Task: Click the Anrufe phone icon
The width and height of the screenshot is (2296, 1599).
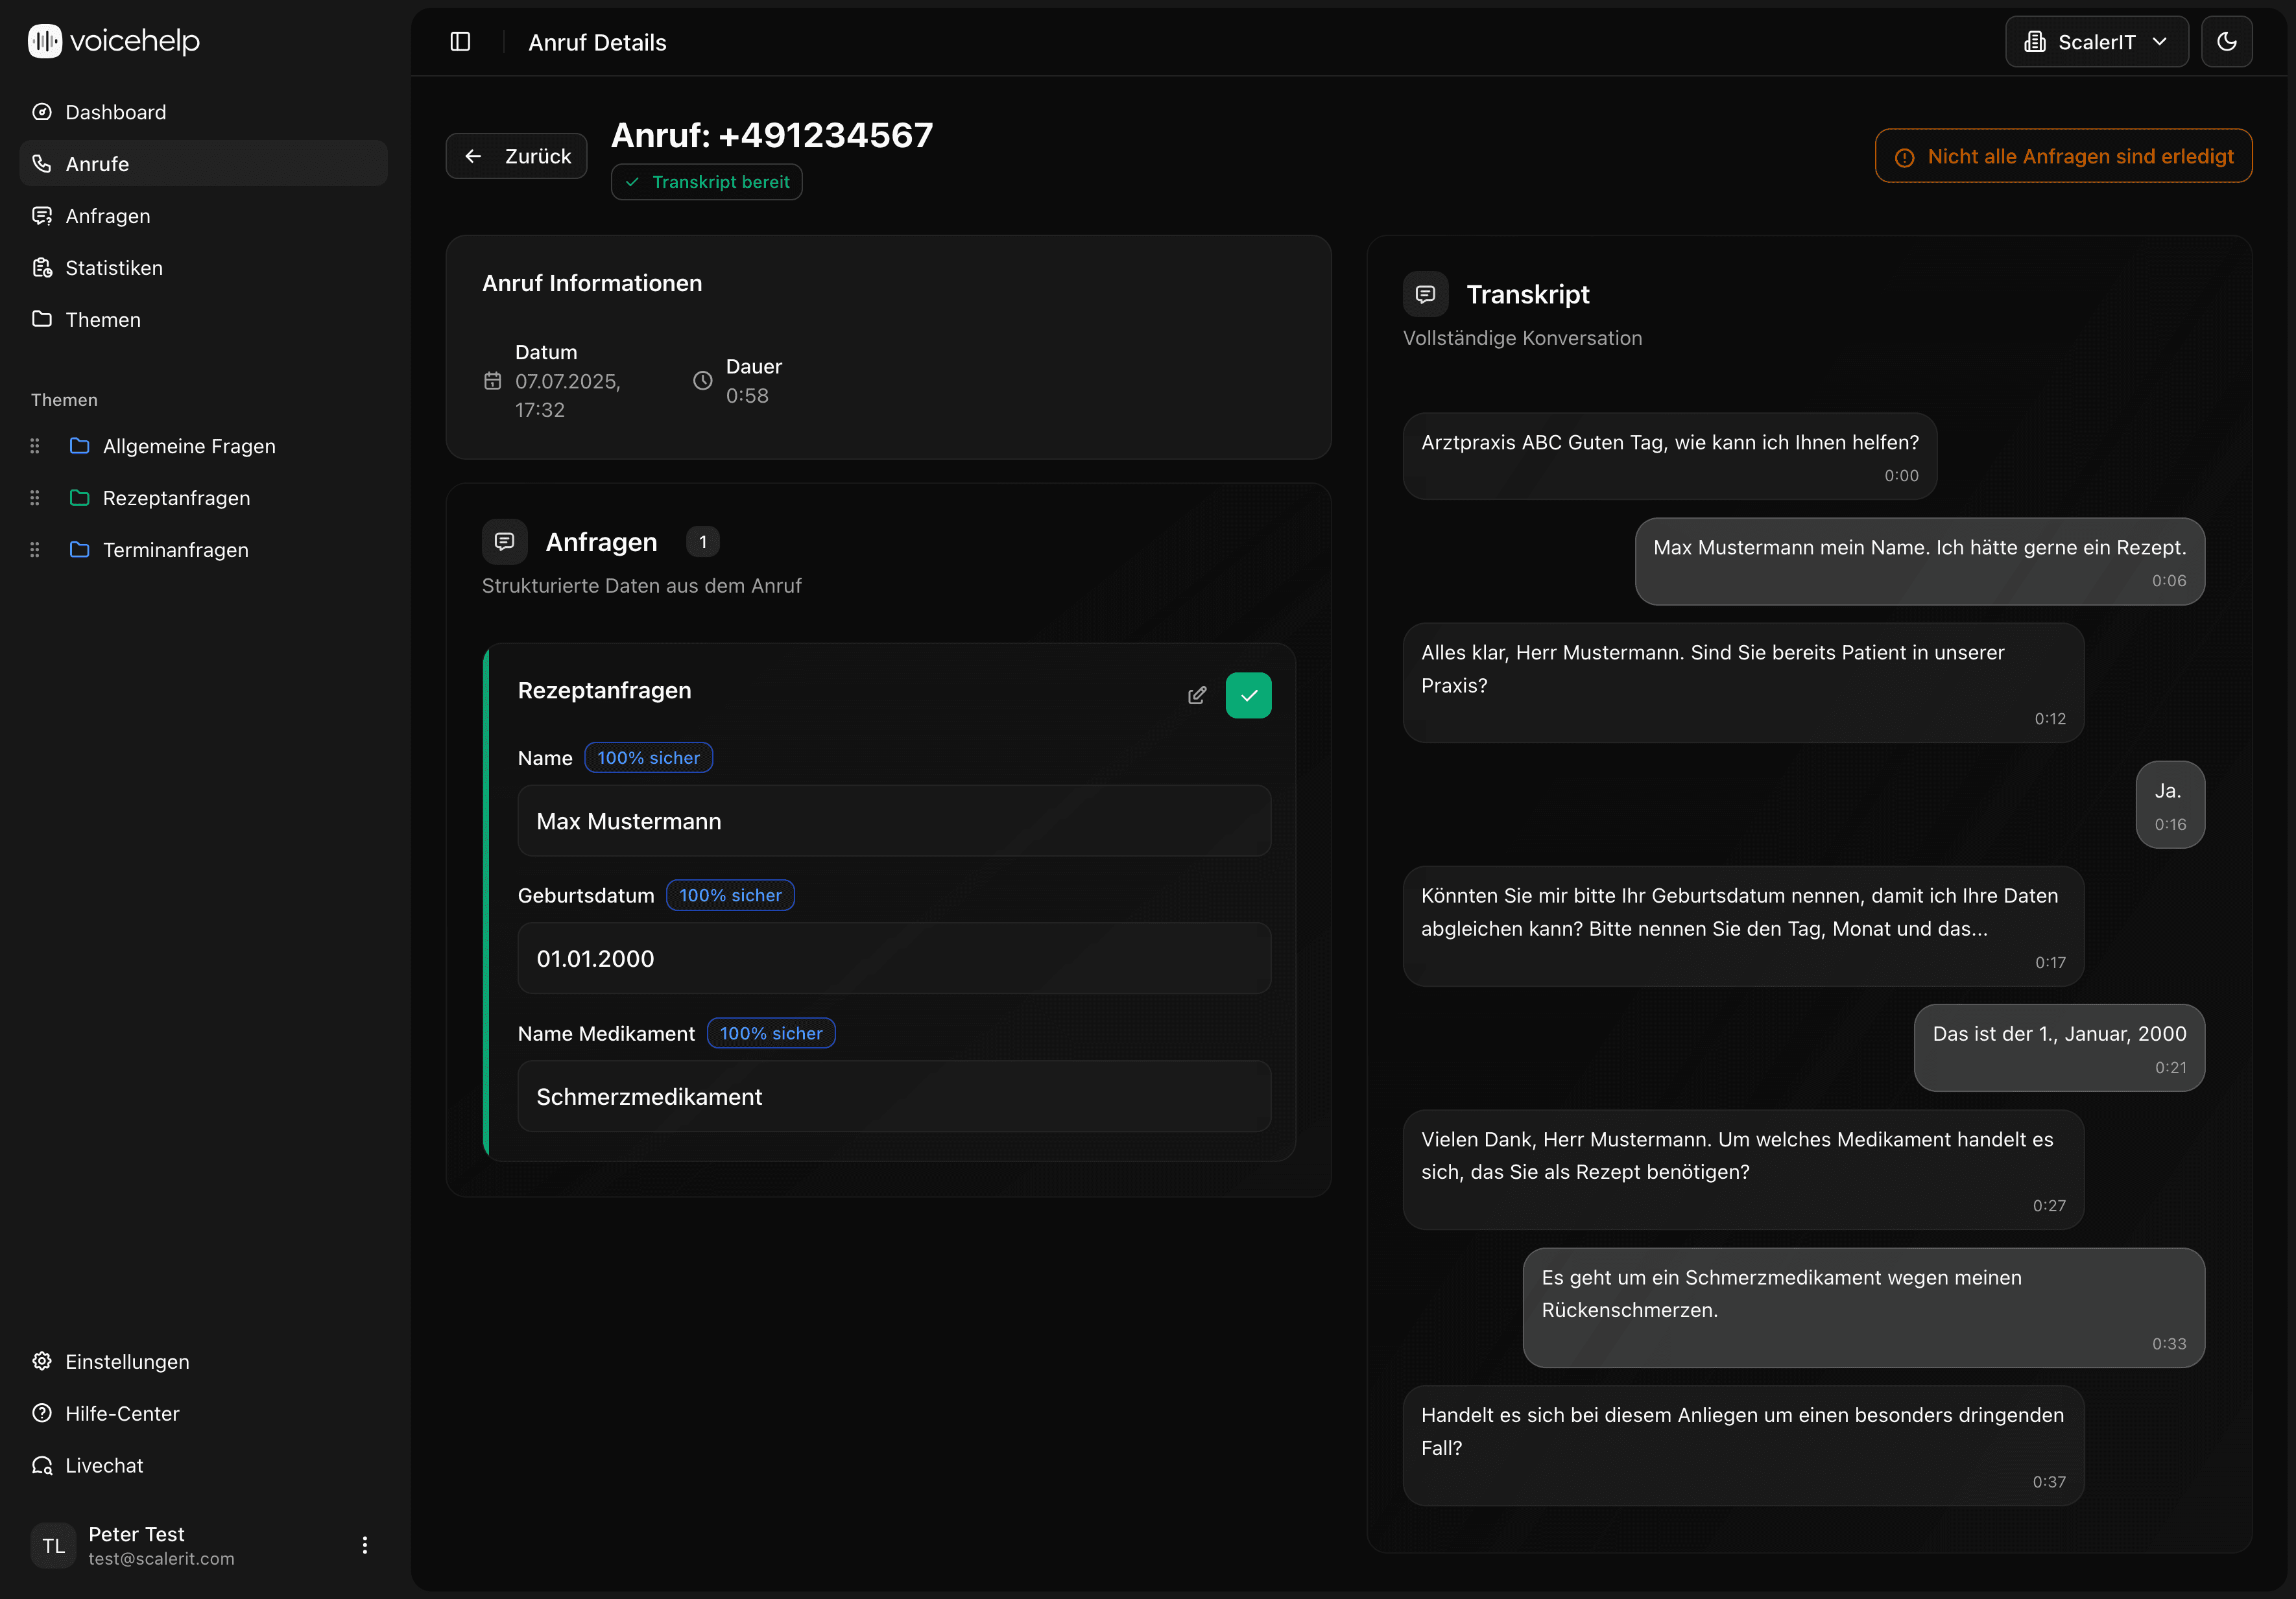Action: [x=42, y=163]
